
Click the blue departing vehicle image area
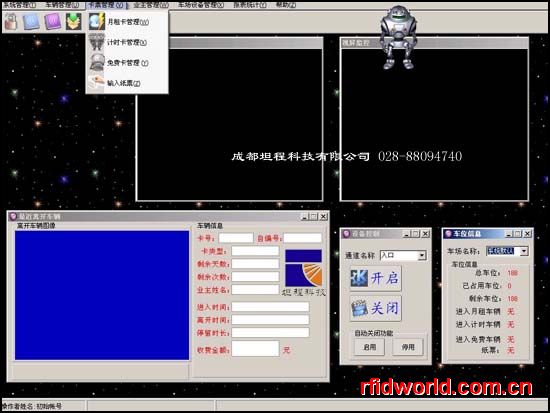tap(102, 295)
